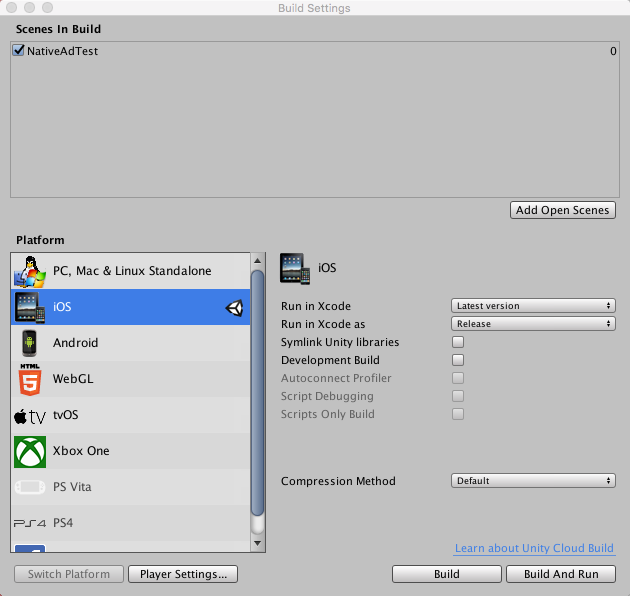The width and height of the screenshot is (630, 596).
Task: Click the PC, Mac & Linux Standalone platform icon
Action: pyautogui.click(x=30, y=272)
